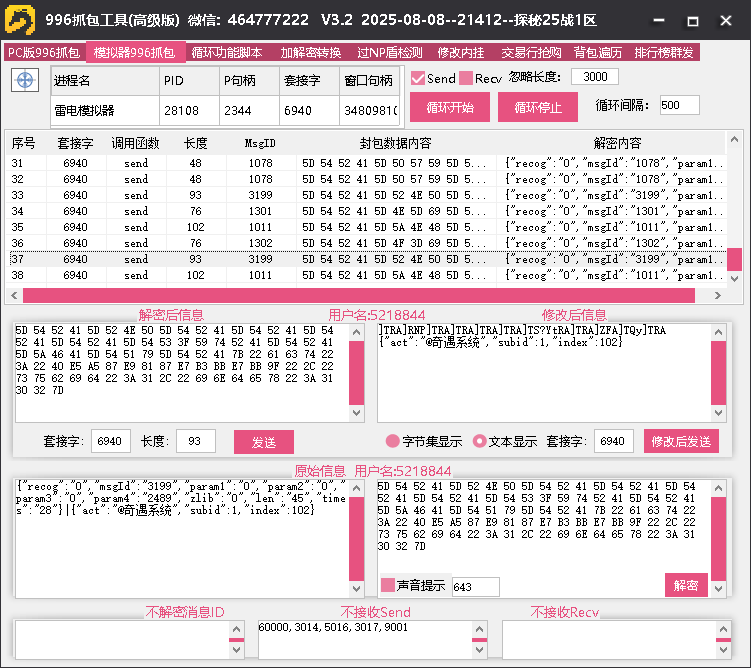Switch to the 循环功能脚本 tab
The image size is (751, 668).
click(227, 53)
